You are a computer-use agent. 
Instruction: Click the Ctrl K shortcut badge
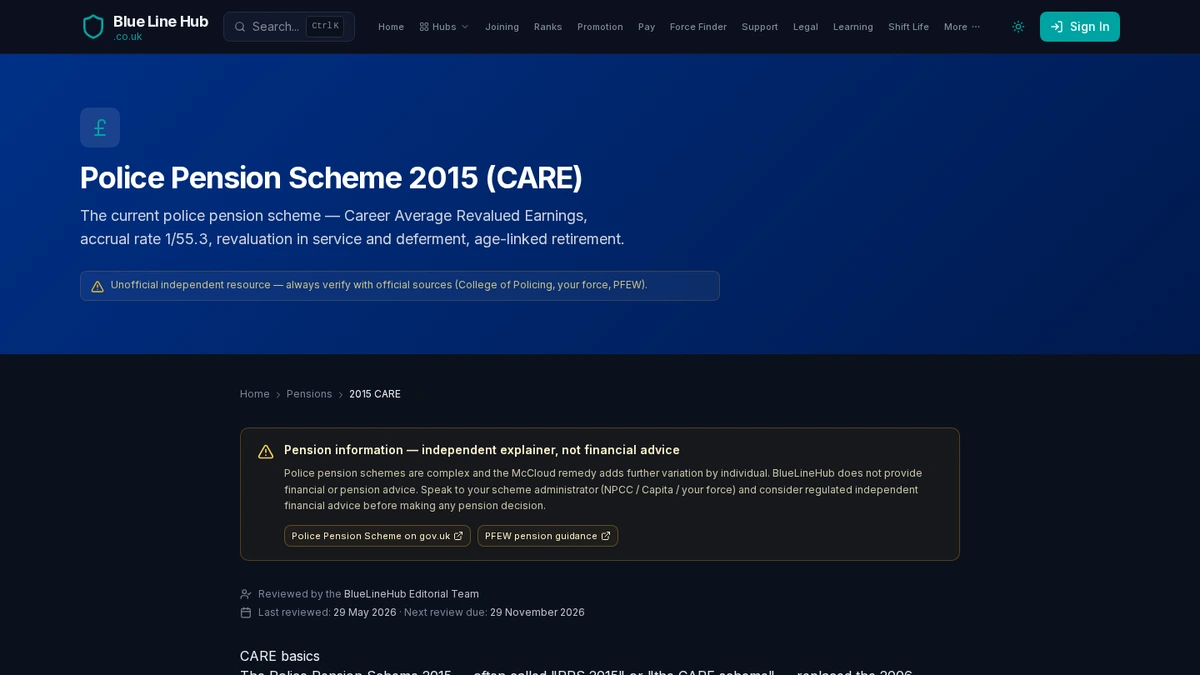pyautogui.click(x=325, y=27)
